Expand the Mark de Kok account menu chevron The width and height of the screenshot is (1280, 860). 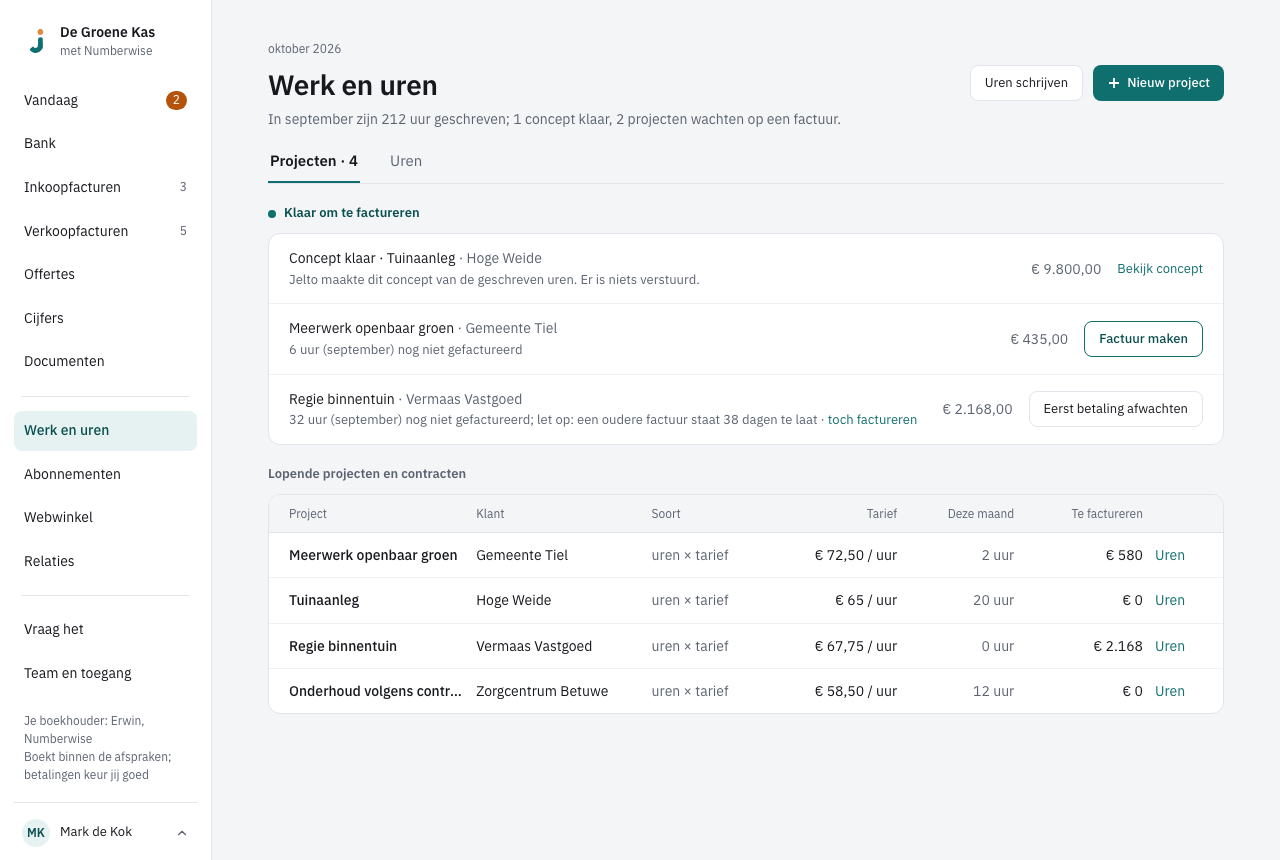pyautogui.click(x=182, y=833)
